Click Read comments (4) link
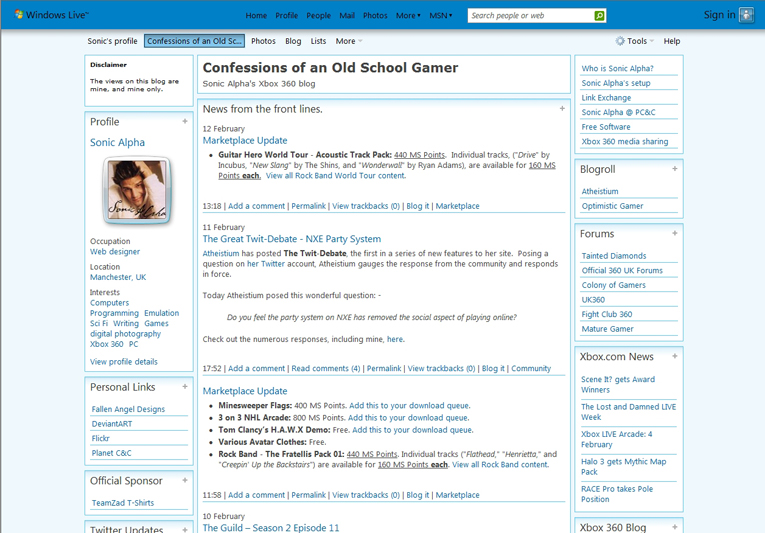 [x=325, y=369]
